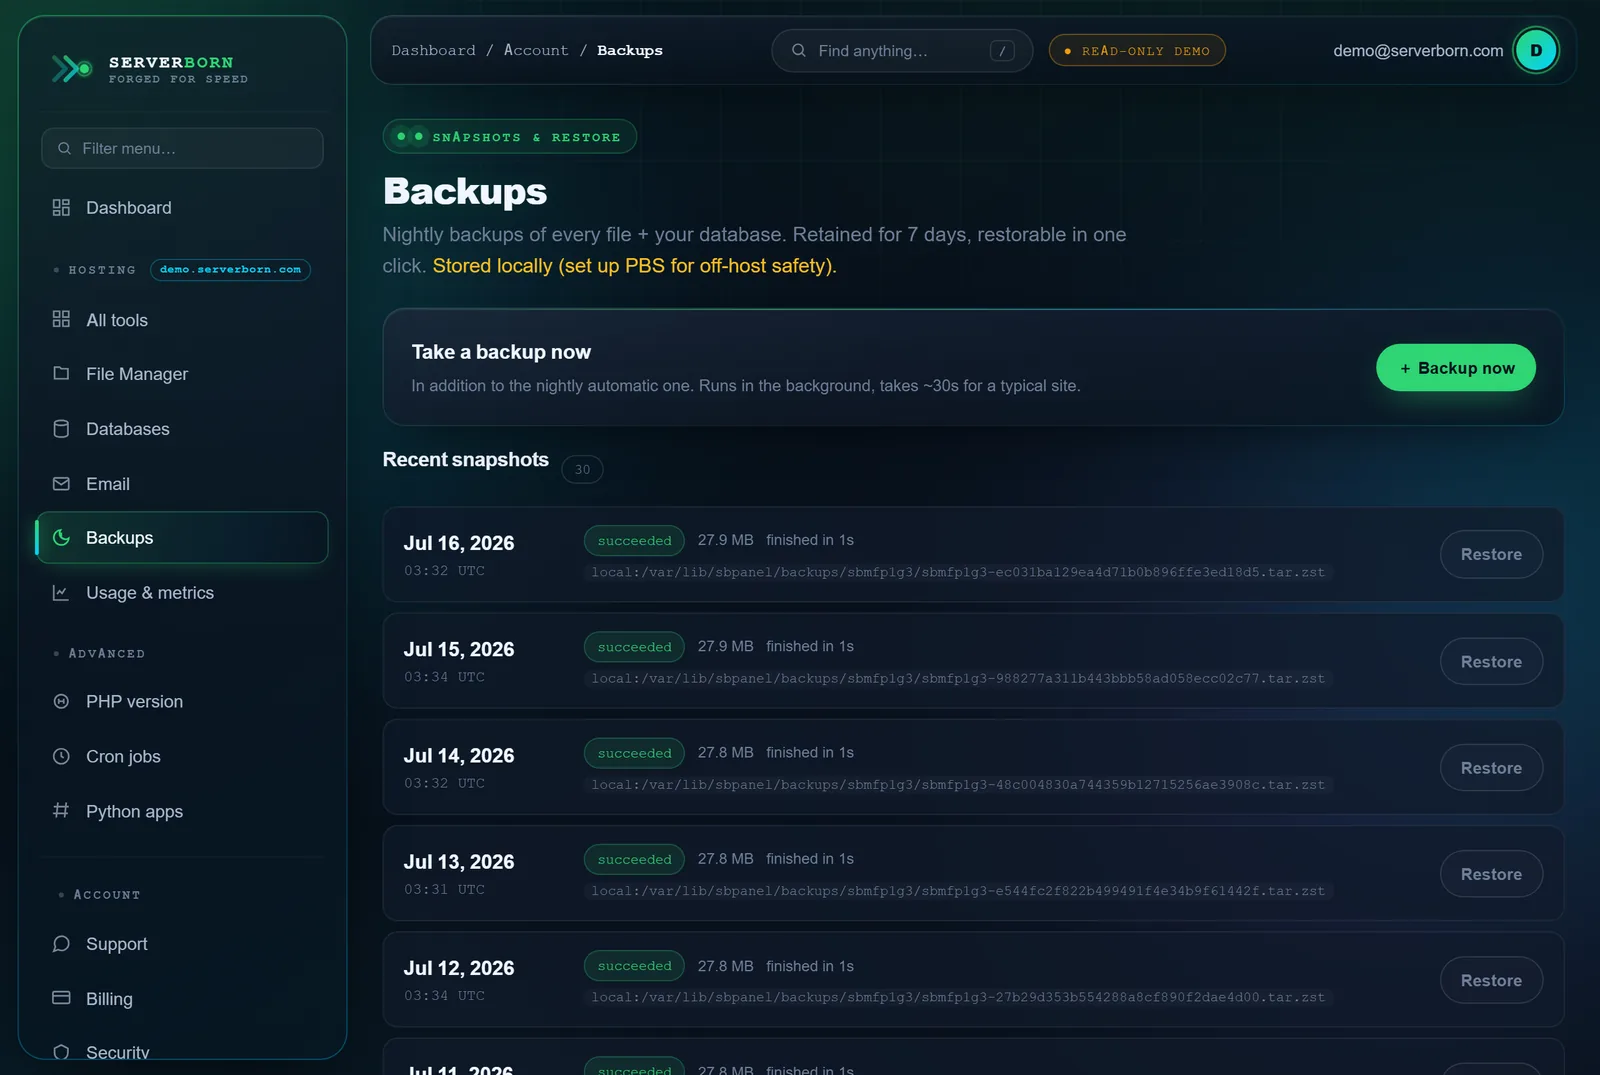
Task: Go to Billing page
Action: pyautogui.click(x=181, y=999)
